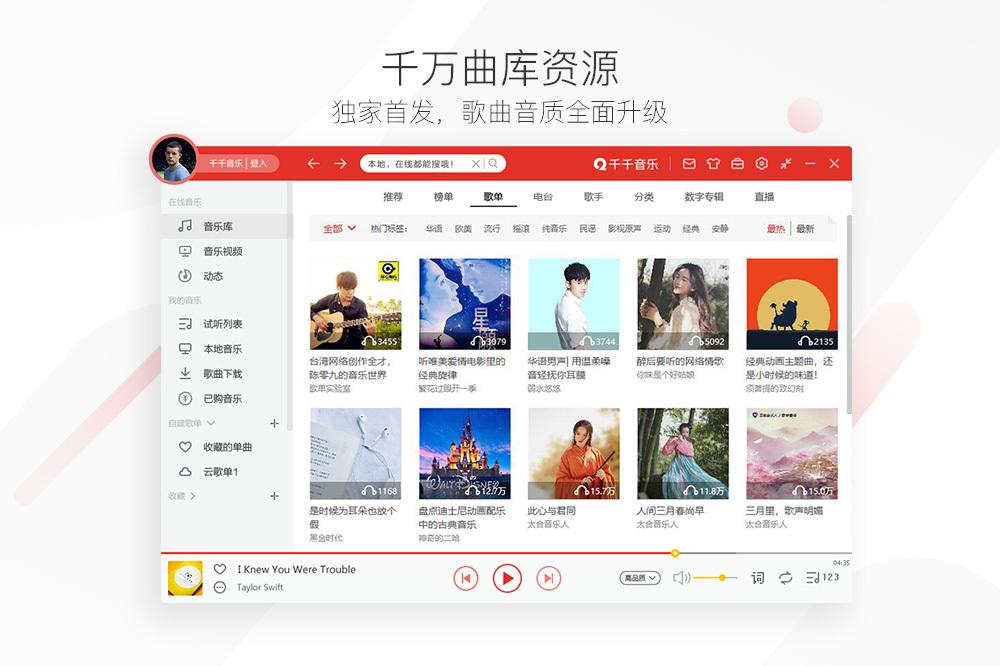
Task: Click the forward navigation arrow
Action: click(341, 163)
